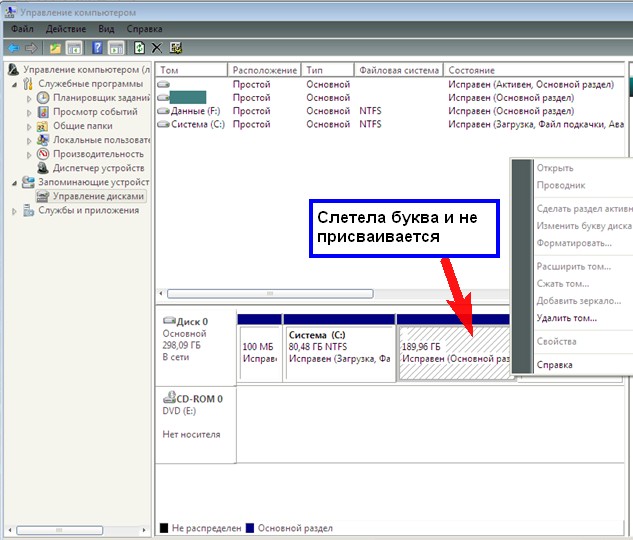Toggle the action pane toolbar icon
633x540 pixels.
pos(116,48)
